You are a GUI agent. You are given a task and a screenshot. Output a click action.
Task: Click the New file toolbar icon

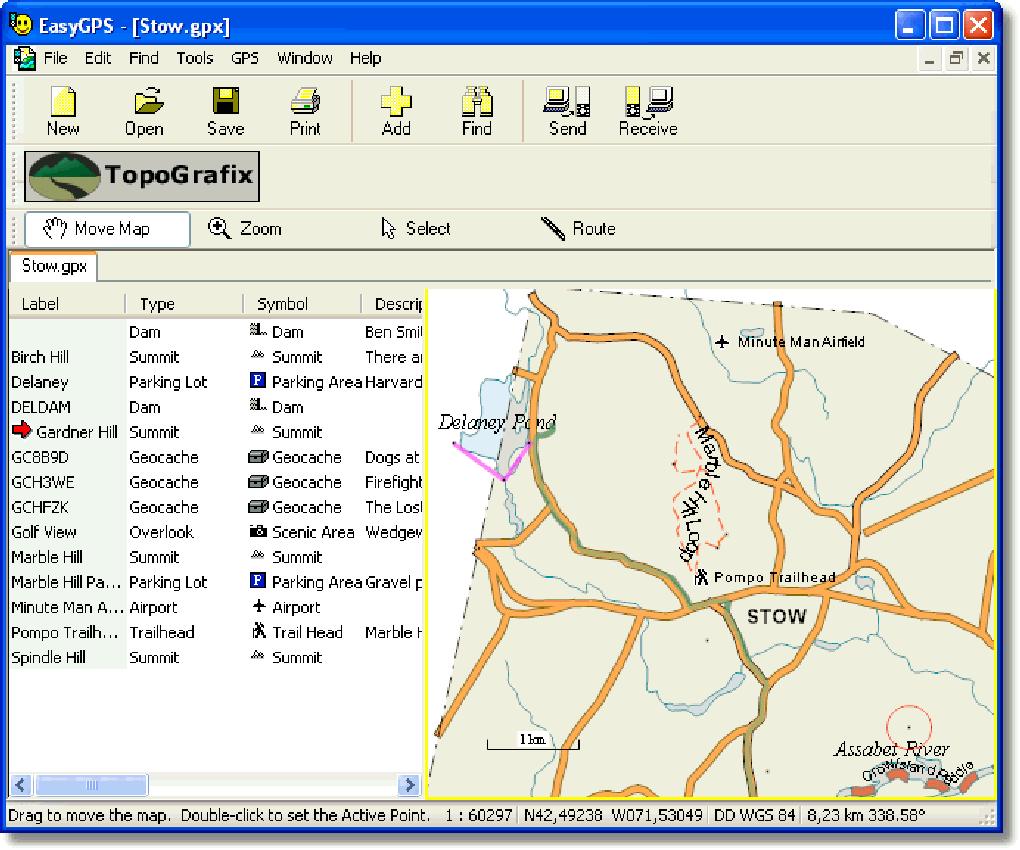(x=63, y=110)
